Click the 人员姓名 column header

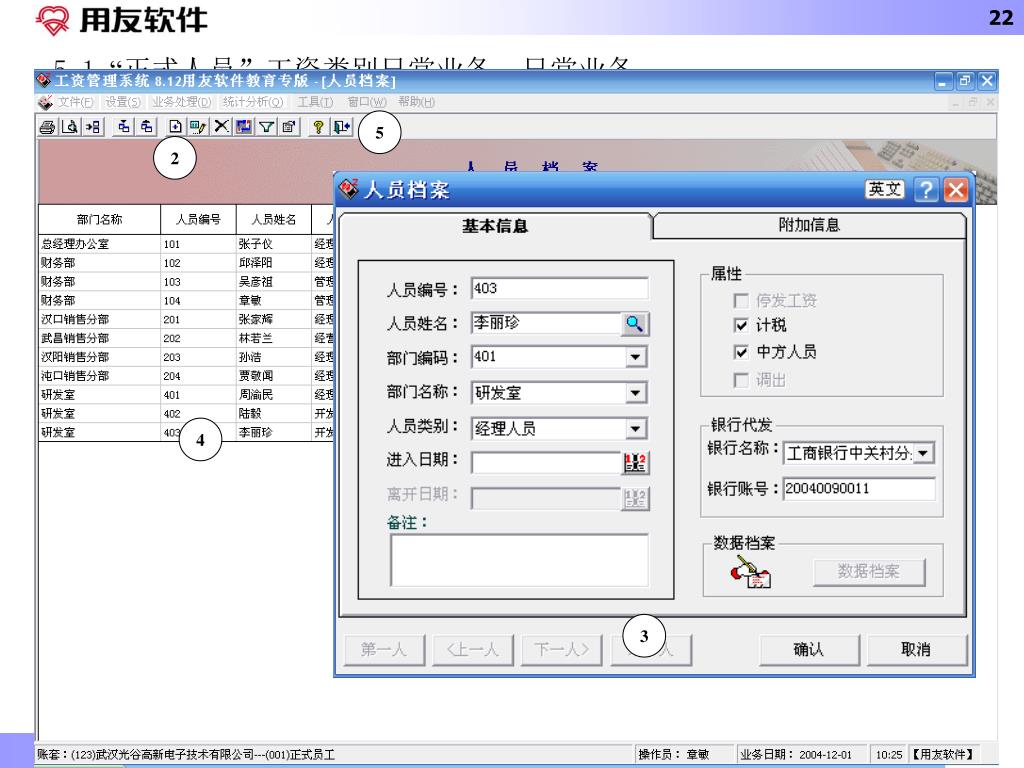click(x=274, y=219)
